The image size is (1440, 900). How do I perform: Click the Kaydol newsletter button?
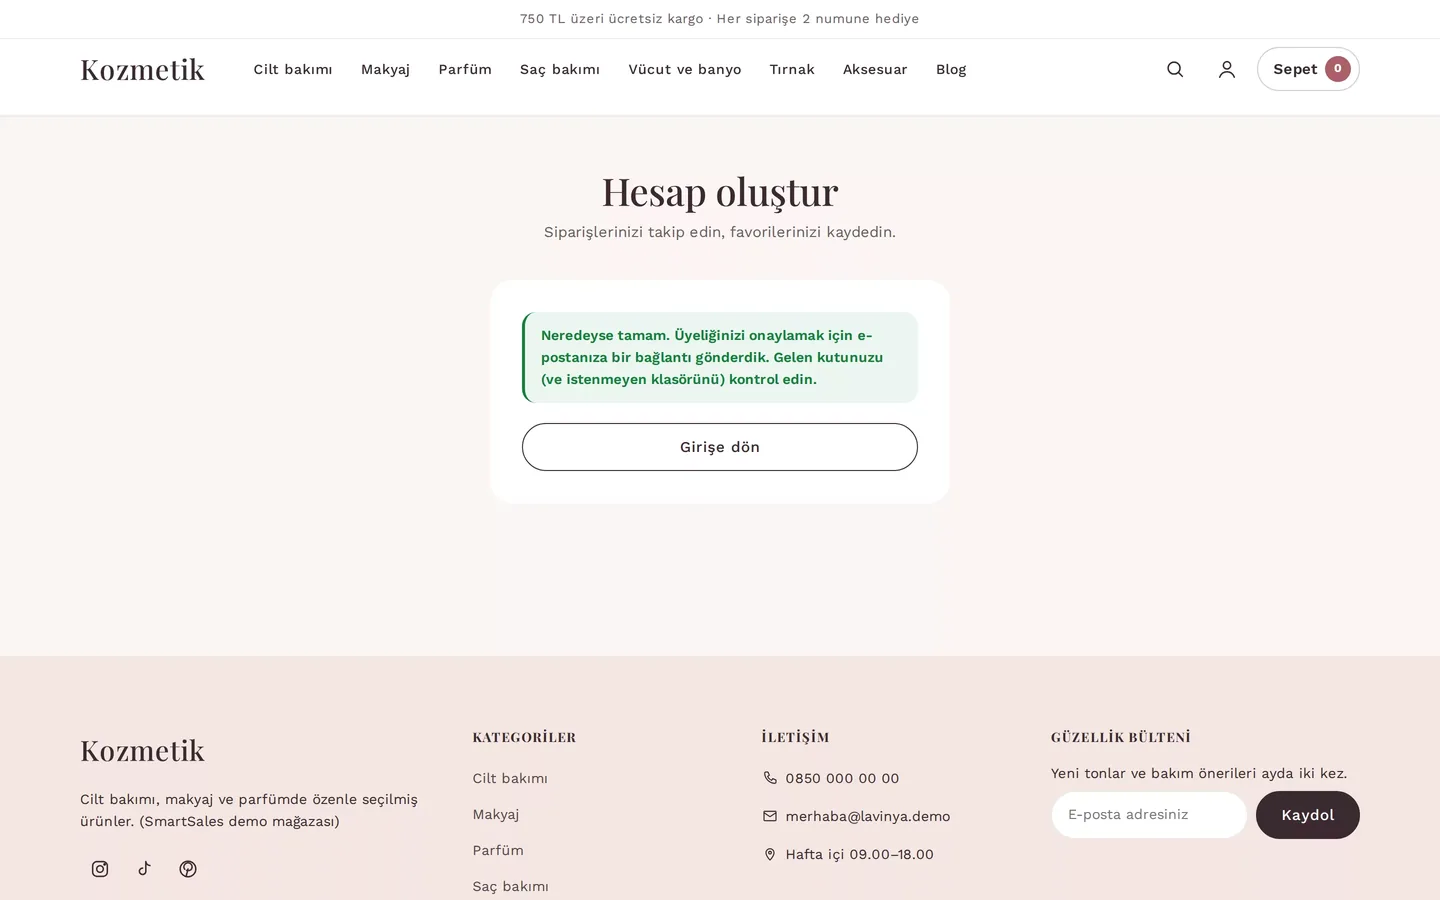coord(1308,815)
